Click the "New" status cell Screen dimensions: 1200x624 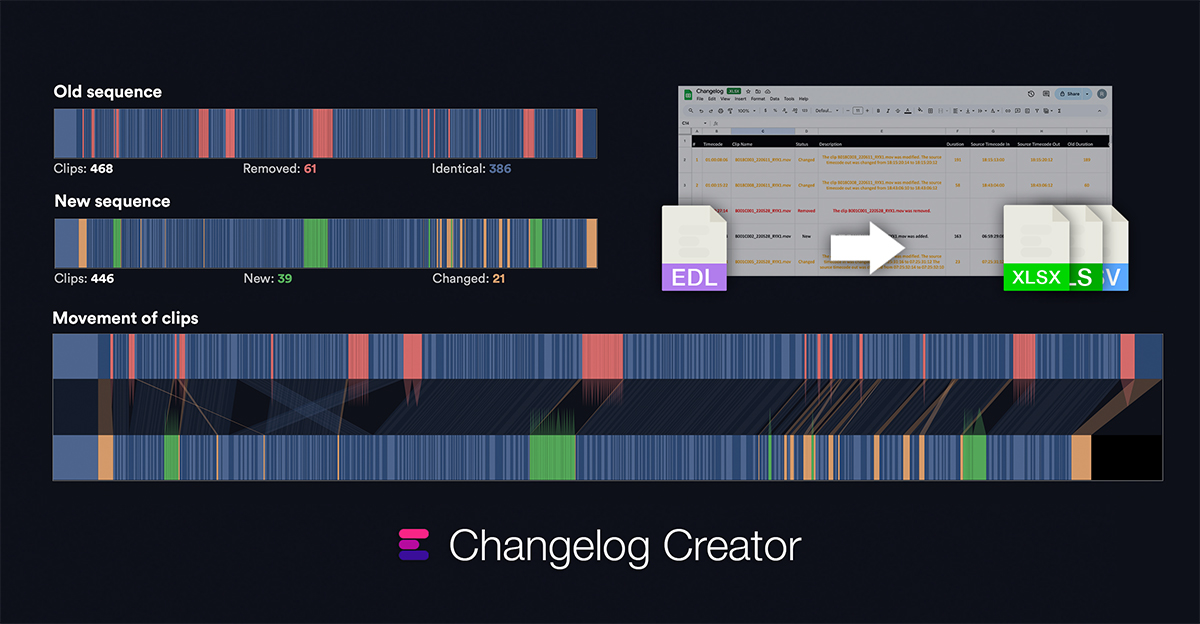click(x=806, y=237)
